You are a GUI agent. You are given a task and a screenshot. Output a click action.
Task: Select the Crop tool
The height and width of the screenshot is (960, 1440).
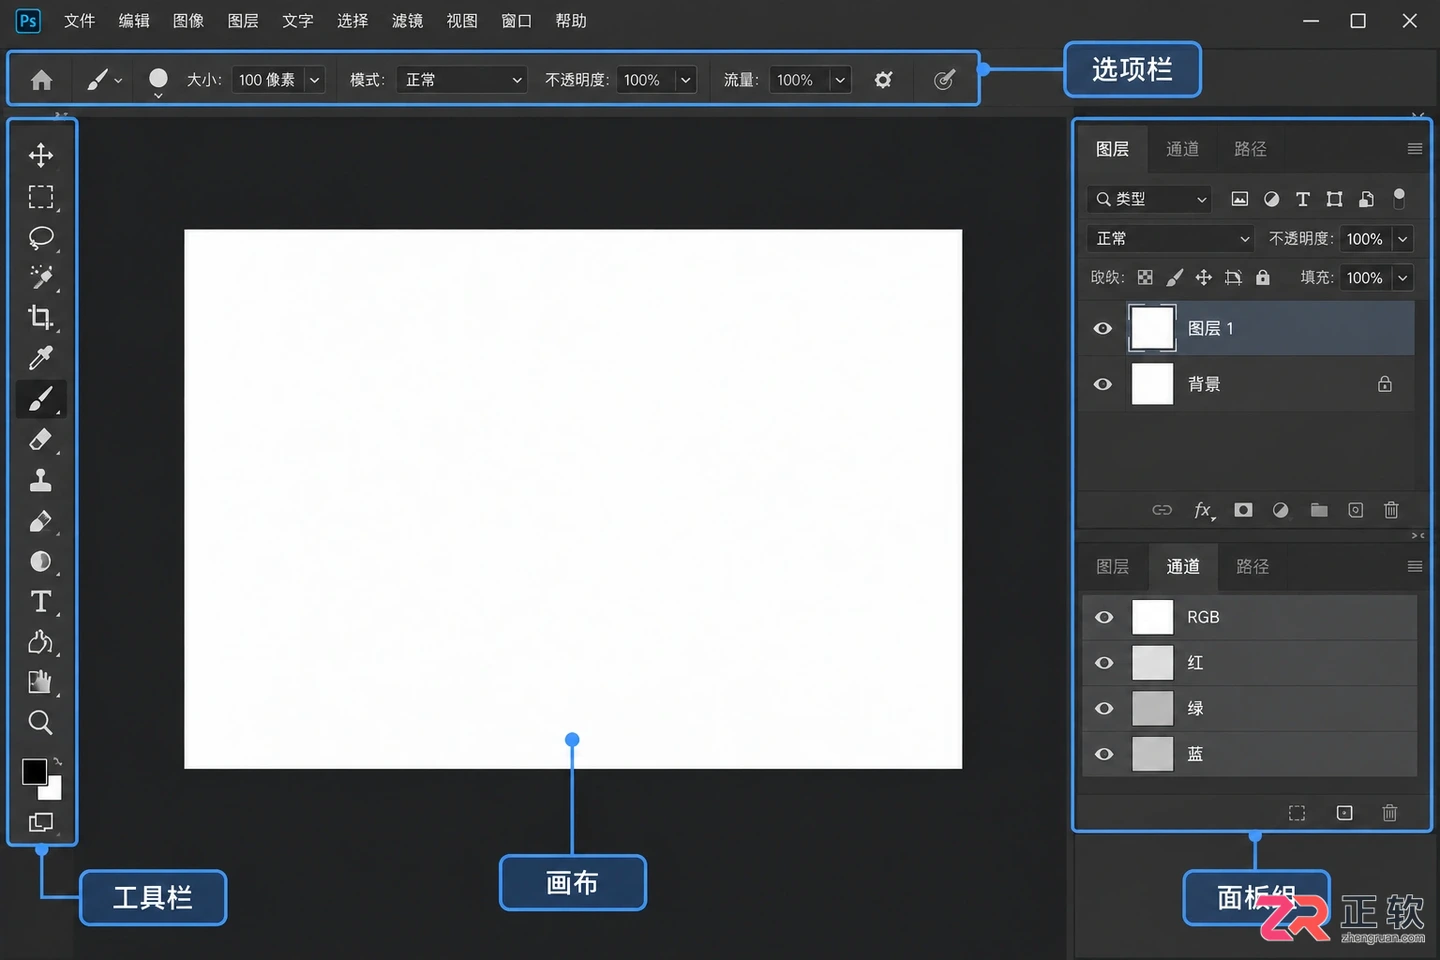(x=41, y=317)
